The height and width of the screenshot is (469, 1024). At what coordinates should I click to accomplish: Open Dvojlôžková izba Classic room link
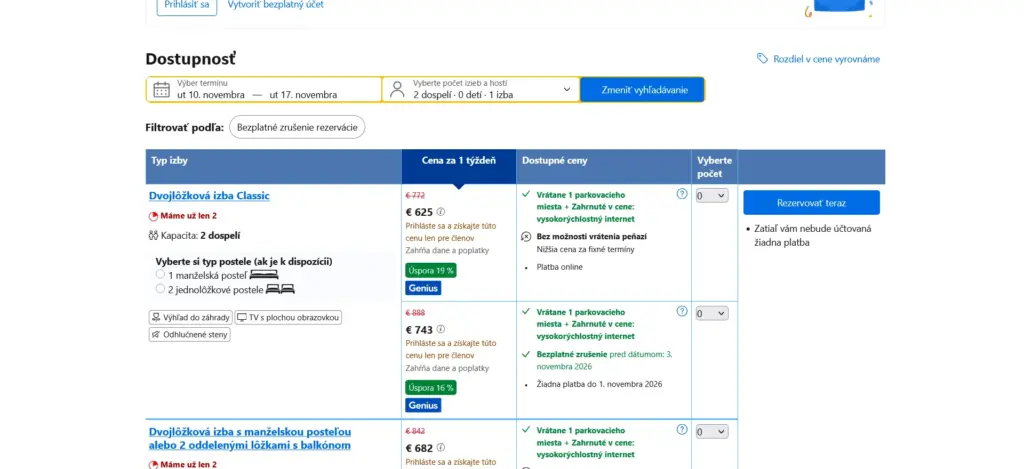pos(209,195)
